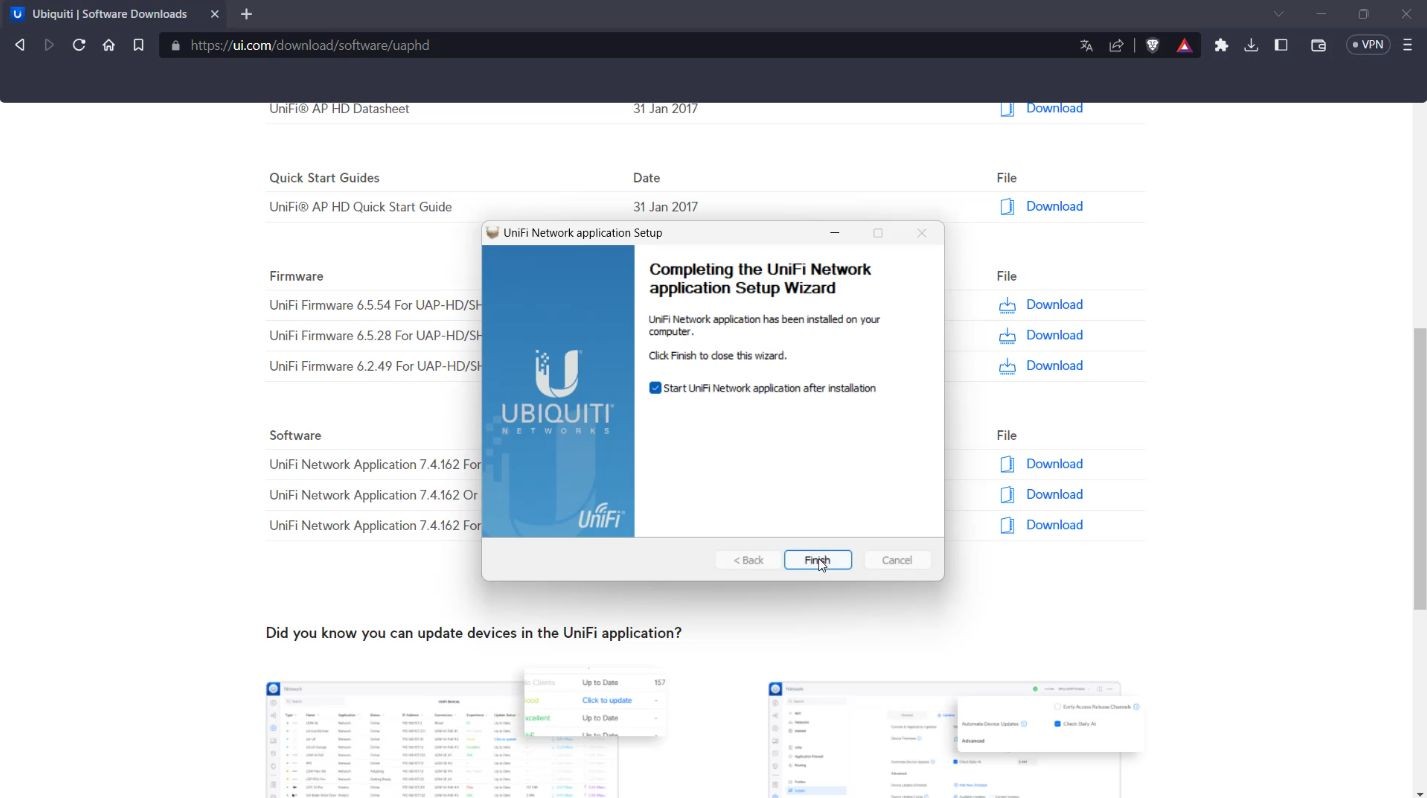The image size is (1427, 798).
Task: Open the browser main menu icon
Action: (x=1408, y=45)
